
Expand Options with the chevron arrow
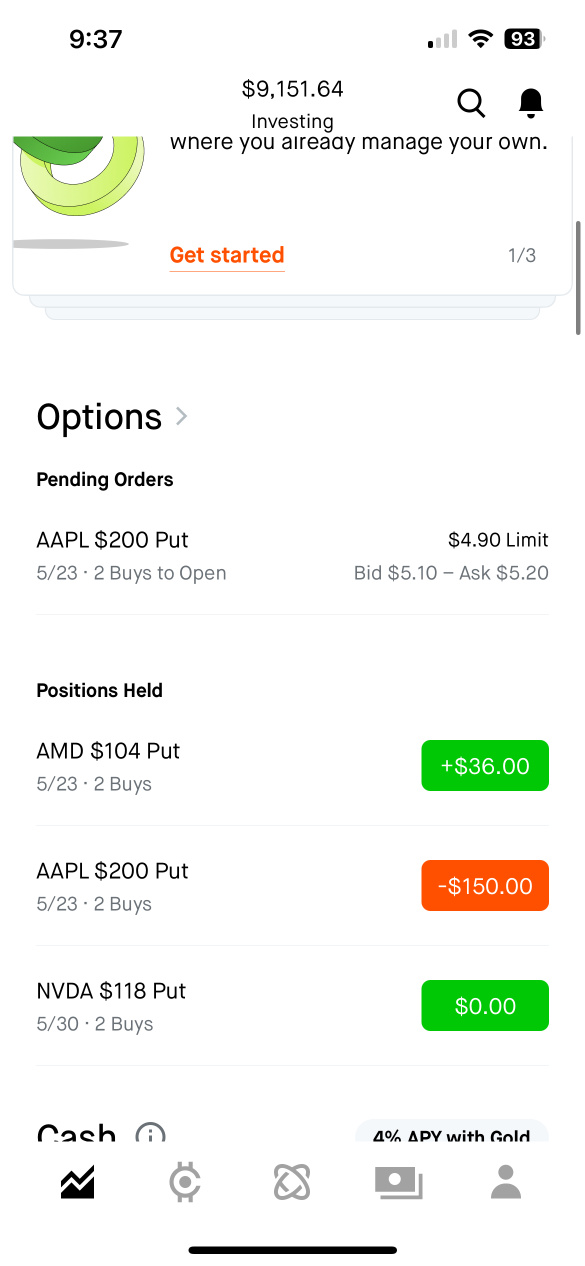[x=182, y=416]
